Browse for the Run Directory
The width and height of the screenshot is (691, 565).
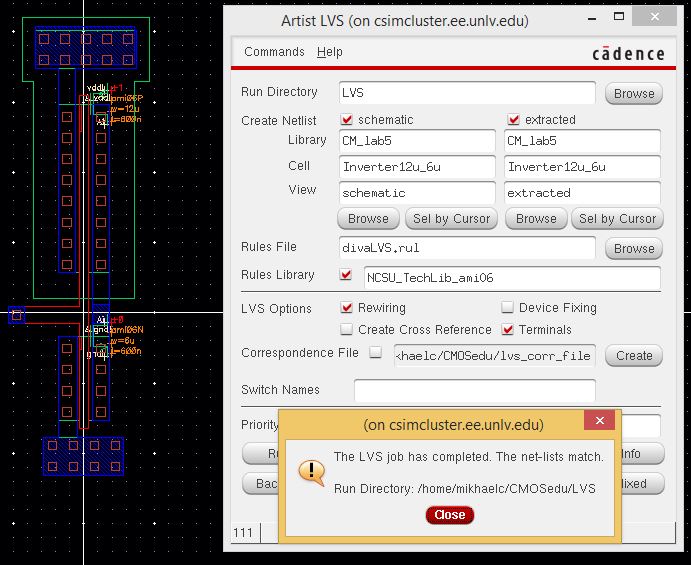pyautogui.click(x=634, y=93)
